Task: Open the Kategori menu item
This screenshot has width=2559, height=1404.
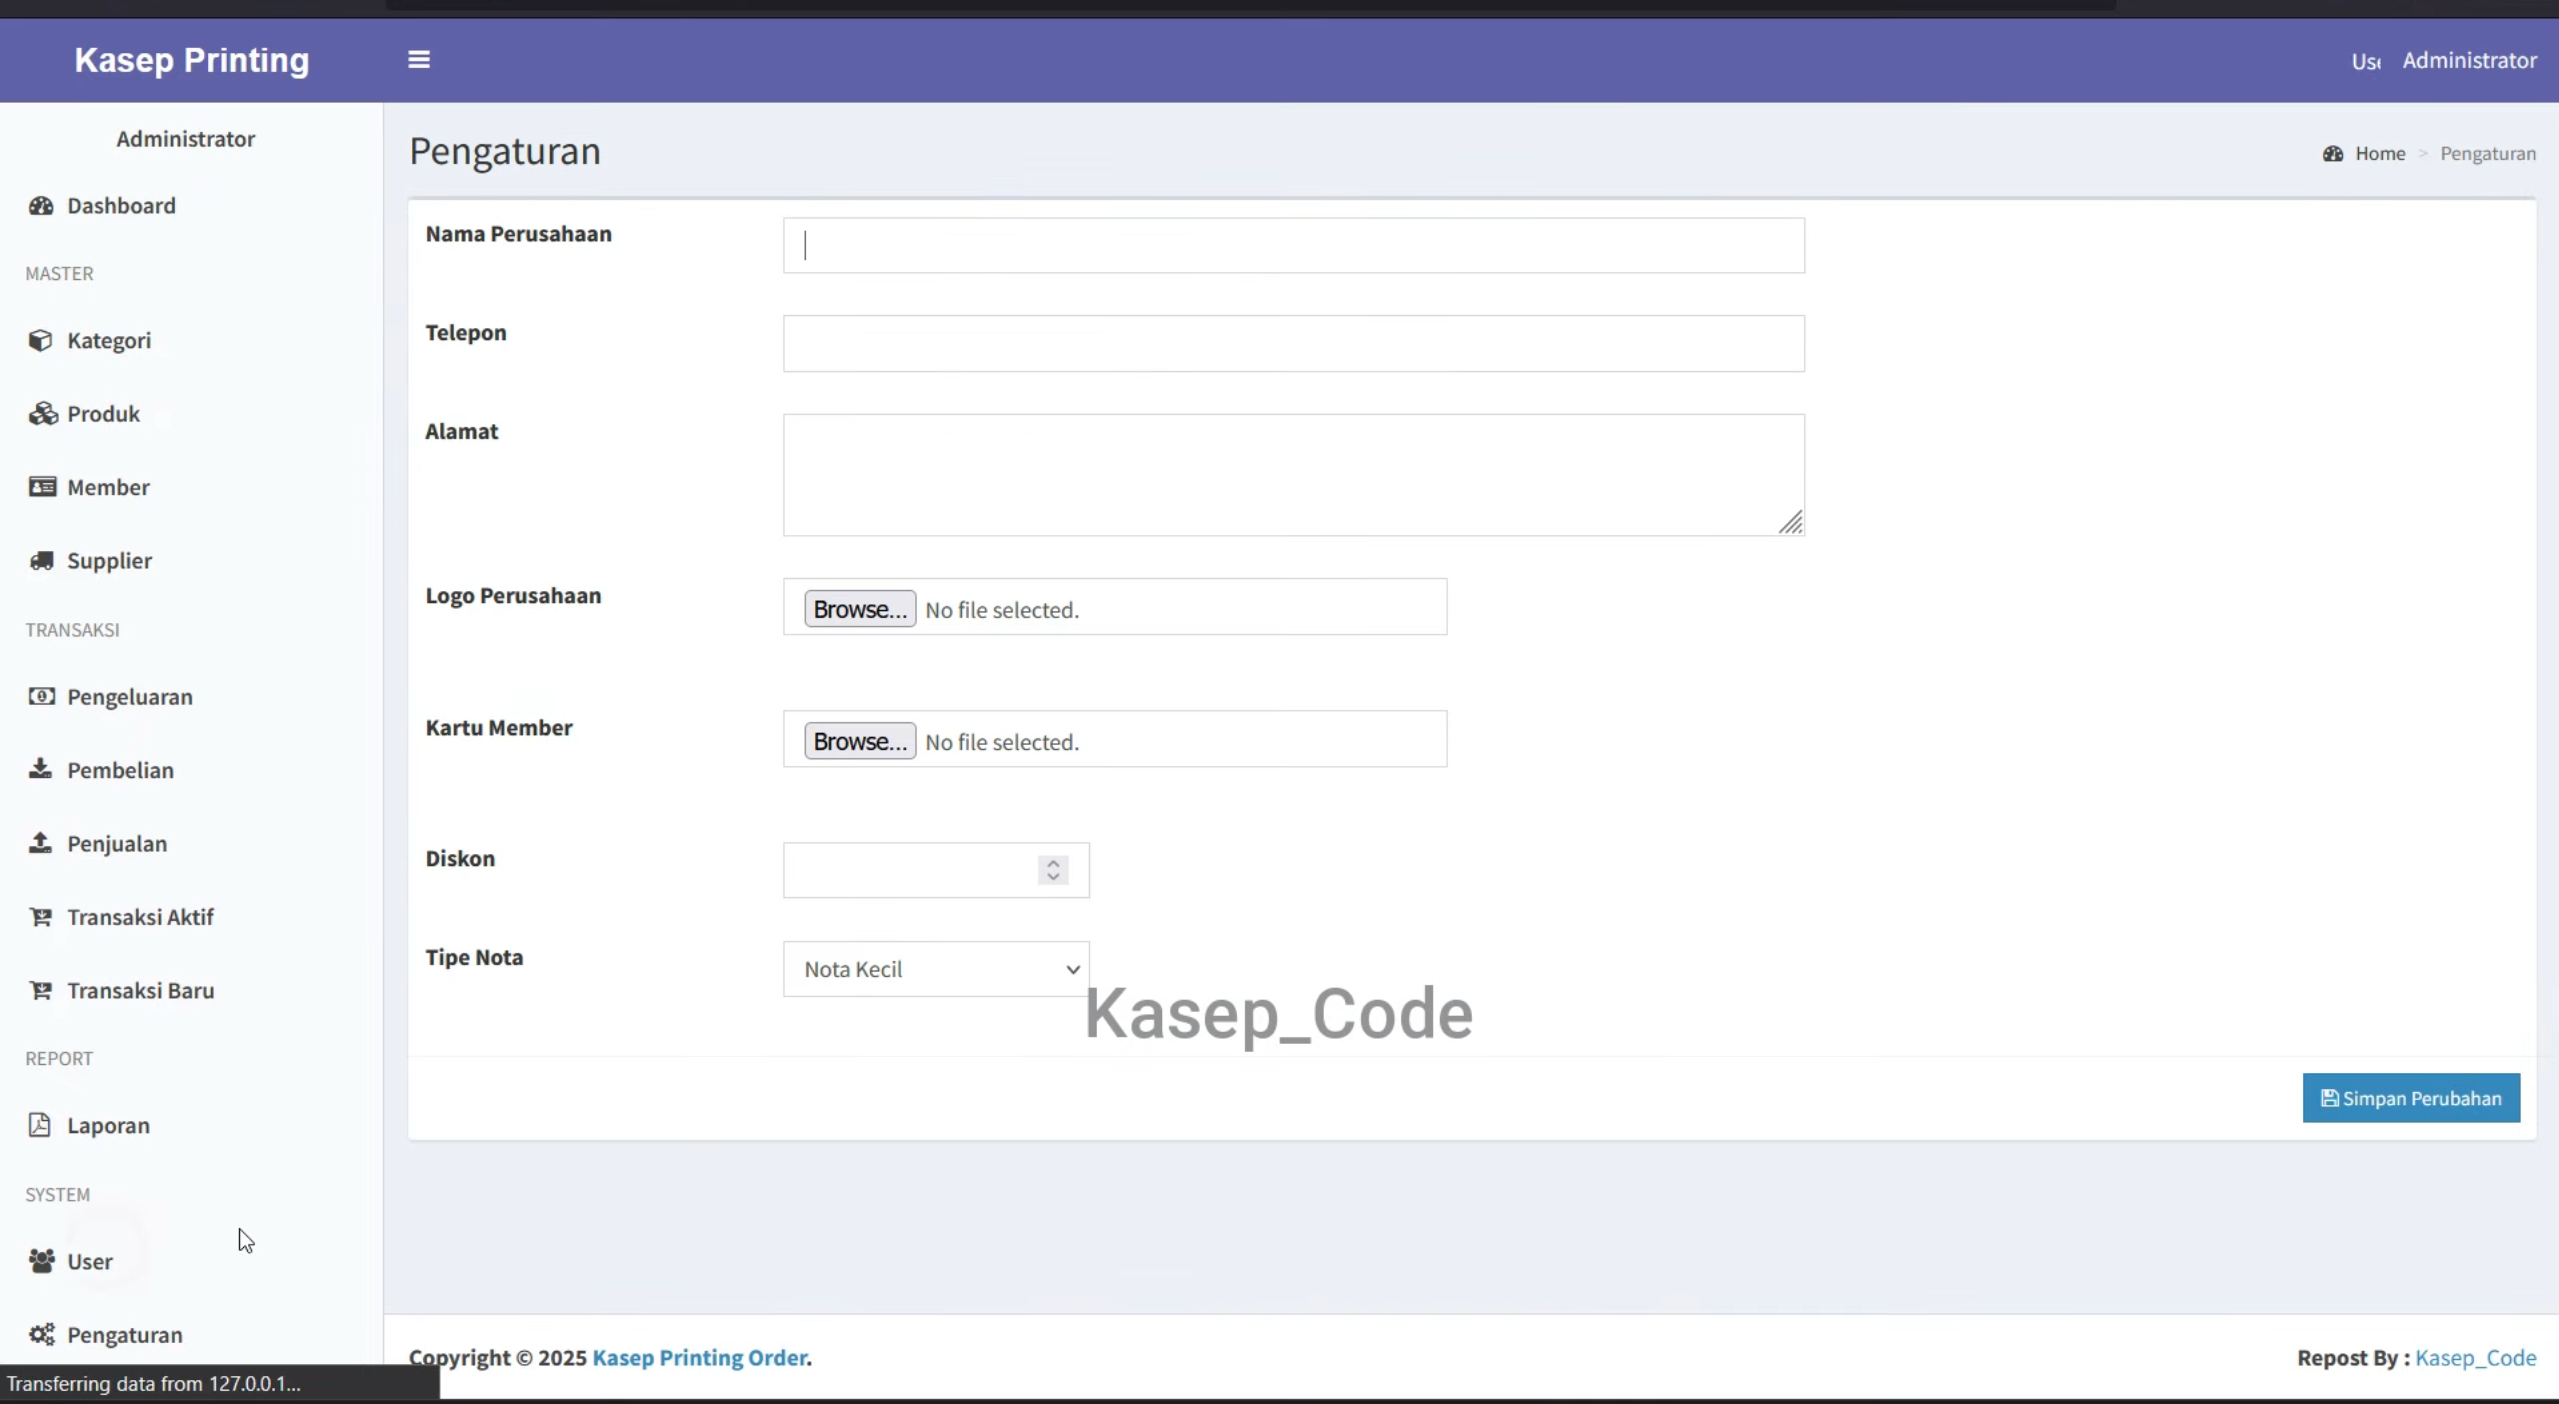Action: click(191, 341)
